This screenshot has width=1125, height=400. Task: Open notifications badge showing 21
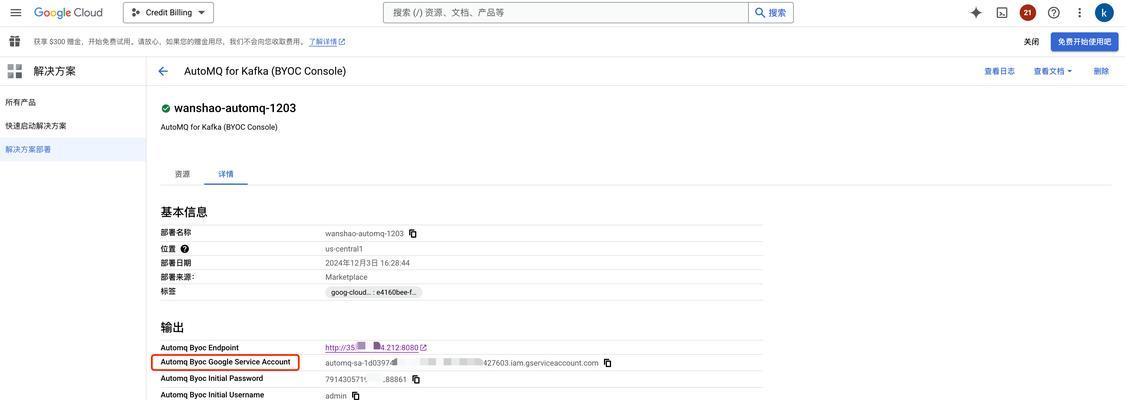(1027, 13)
